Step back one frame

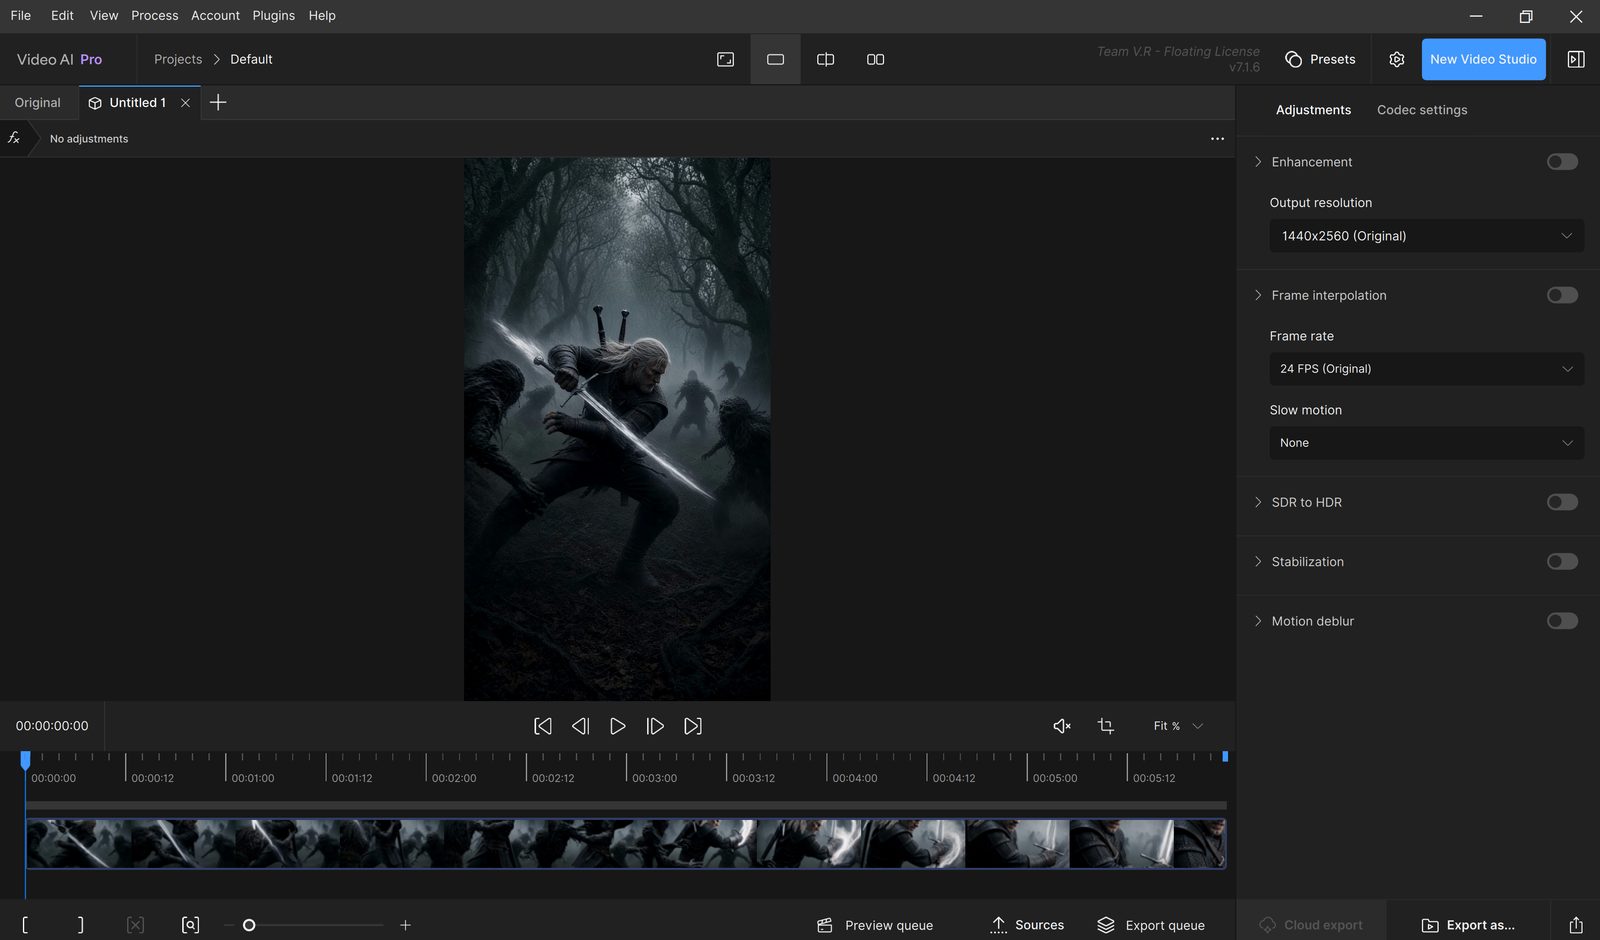[580, 726]
